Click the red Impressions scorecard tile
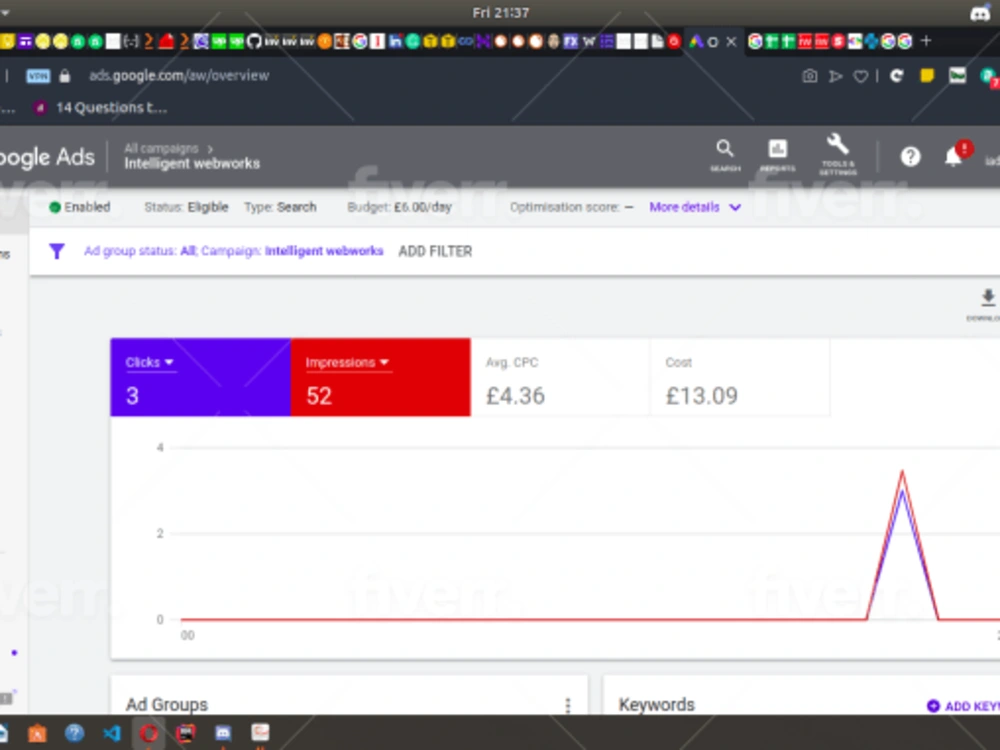 point(381,378)
